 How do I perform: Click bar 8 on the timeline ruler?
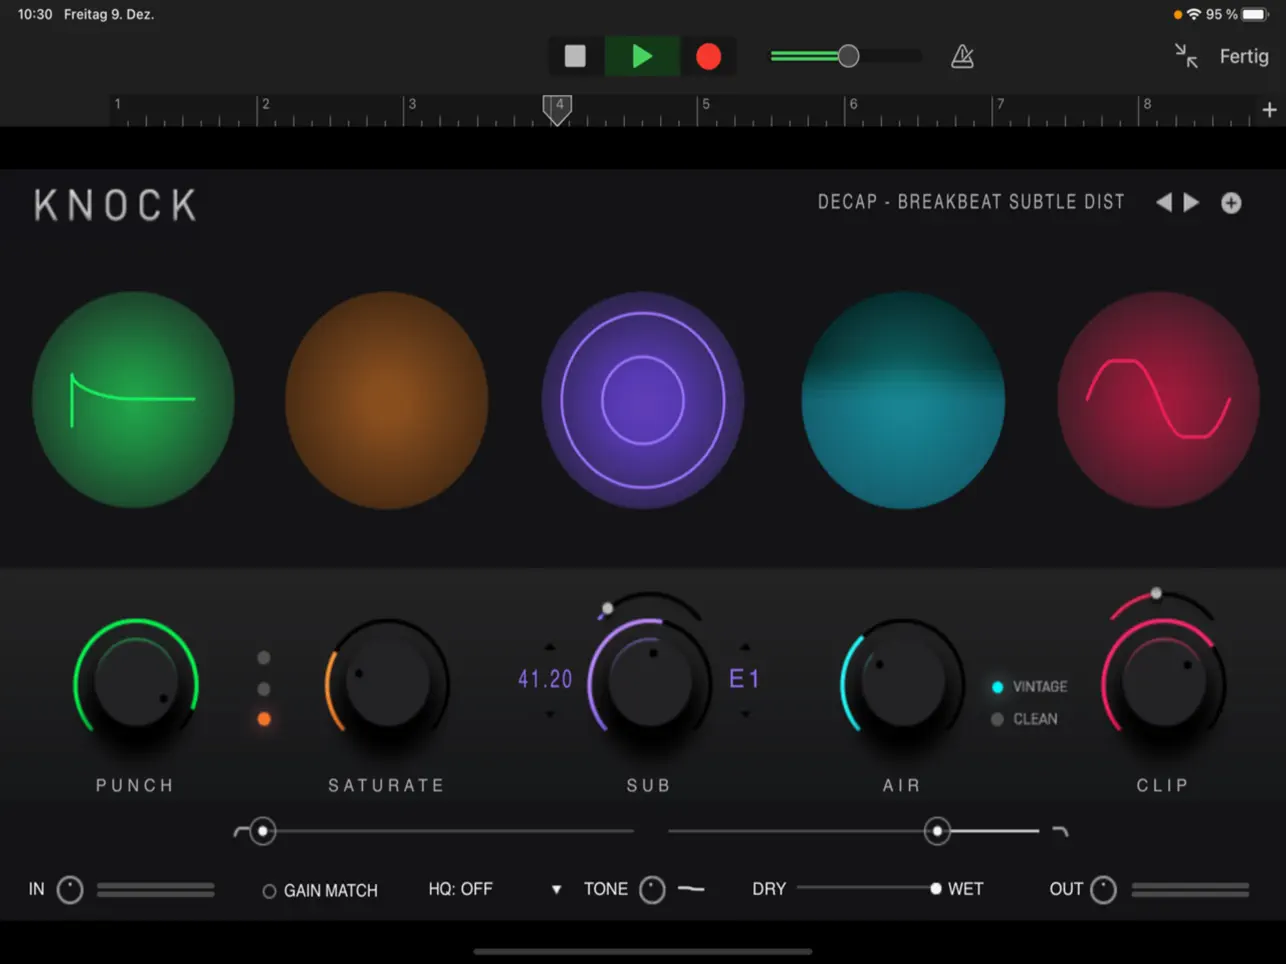coord(1147,104)
